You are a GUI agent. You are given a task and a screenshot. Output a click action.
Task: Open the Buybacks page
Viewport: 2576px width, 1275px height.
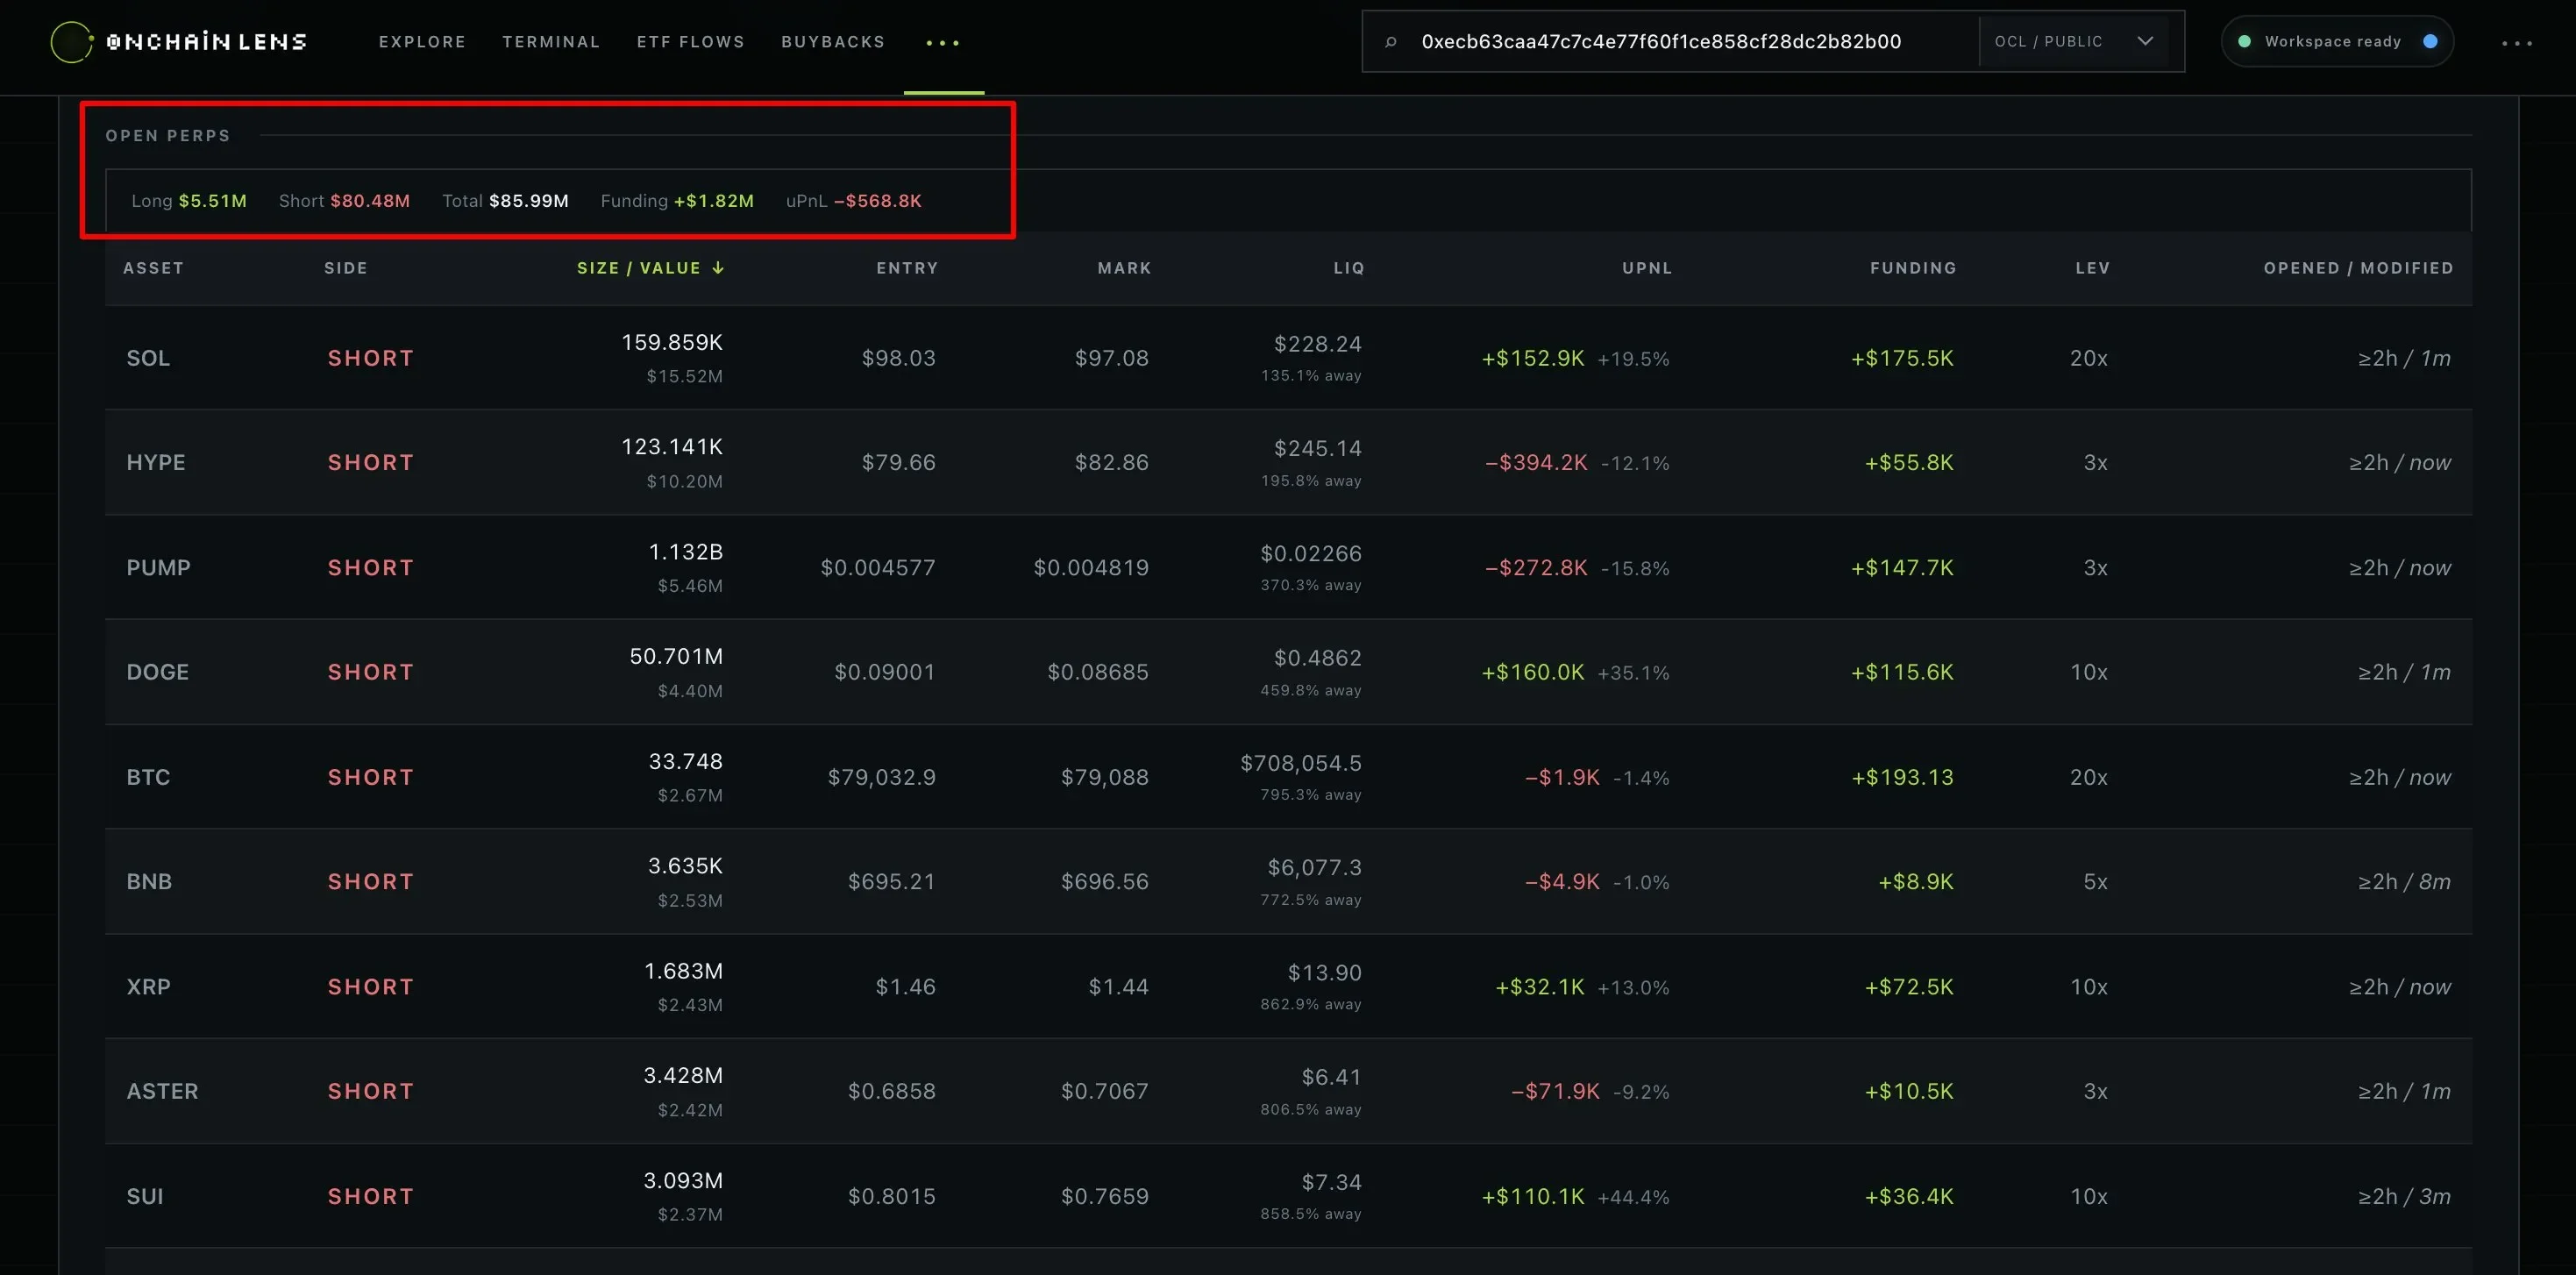pos(833,42)
